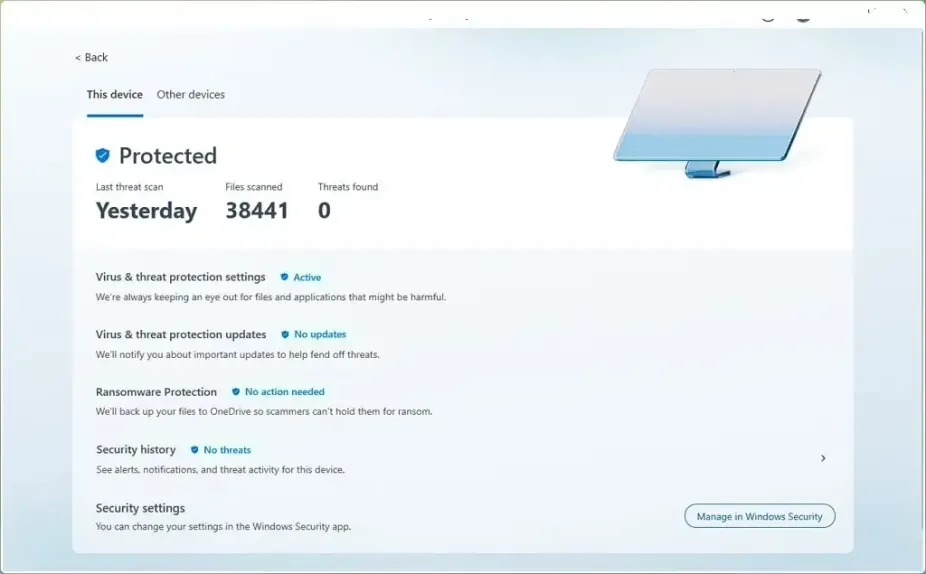Click the desktop monitor illustration
Image resolution: width=926 pixels, height=574 pixels.
716,122
